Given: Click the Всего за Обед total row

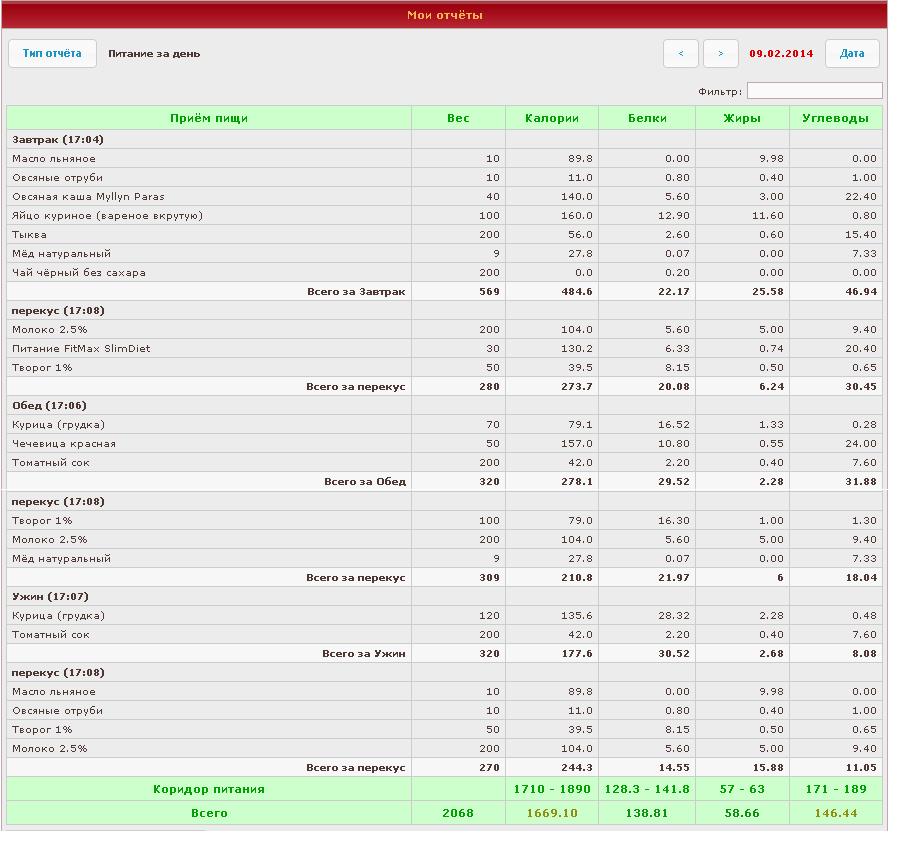Looking at the screenshot, I should [x=444, y=482].
